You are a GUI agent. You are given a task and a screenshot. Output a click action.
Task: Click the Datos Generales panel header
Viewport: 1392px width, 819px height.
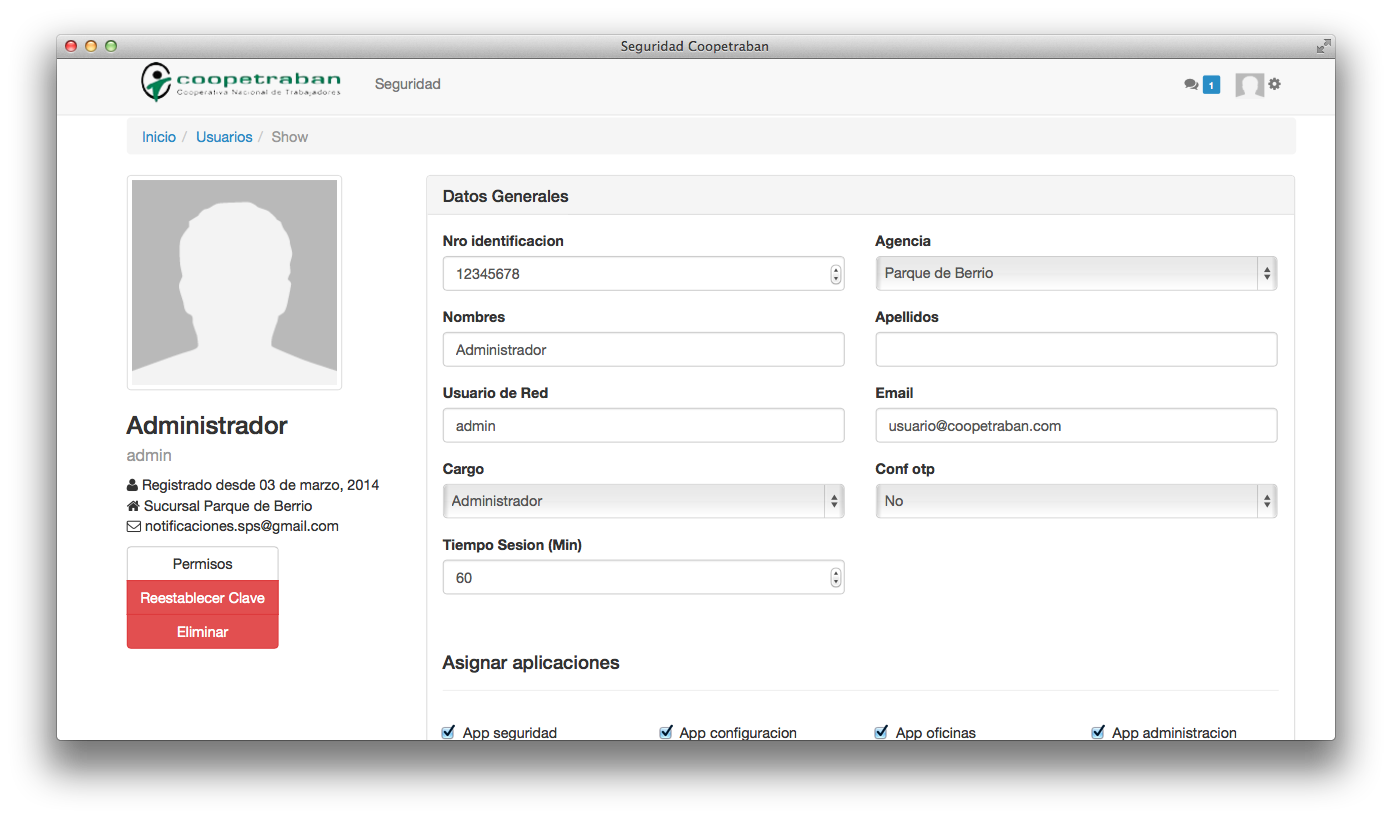860,196
